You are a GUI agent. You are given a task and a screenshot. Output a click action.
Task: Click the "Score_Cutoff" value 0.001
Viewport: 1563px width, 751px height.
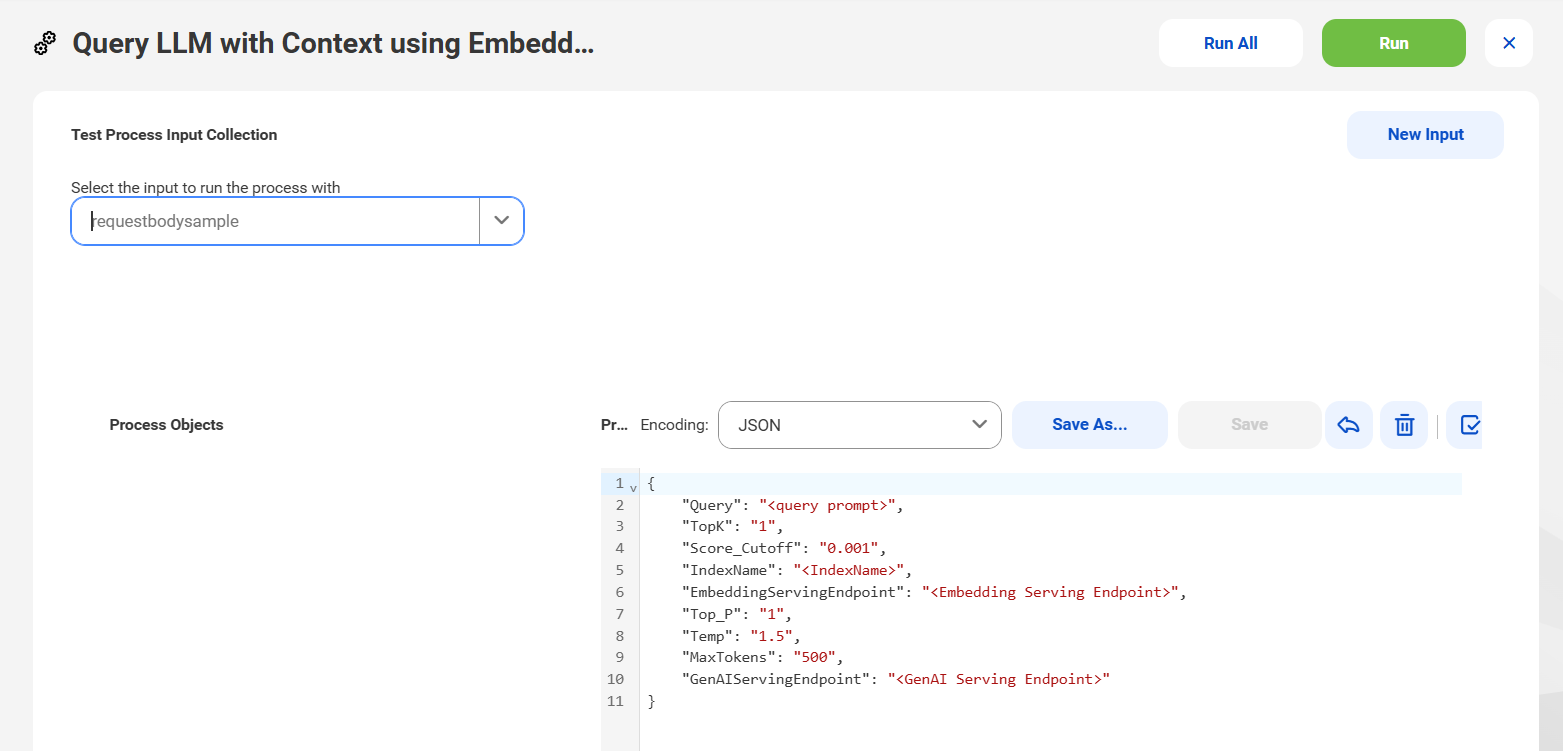[x=848, y=548]
